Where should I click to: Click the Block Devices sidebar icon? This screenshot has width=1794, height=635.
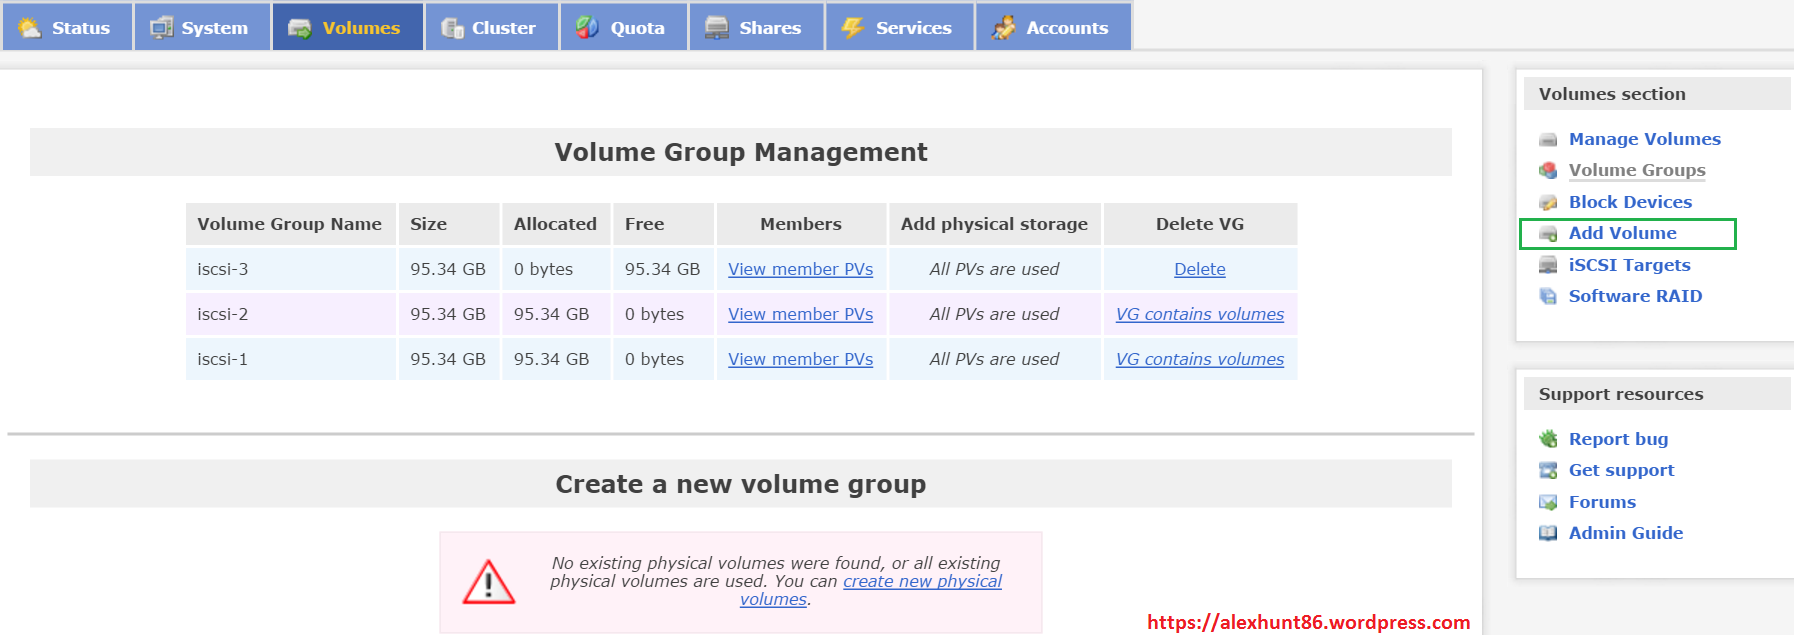pyautogui.click(x=1548, y=203)
